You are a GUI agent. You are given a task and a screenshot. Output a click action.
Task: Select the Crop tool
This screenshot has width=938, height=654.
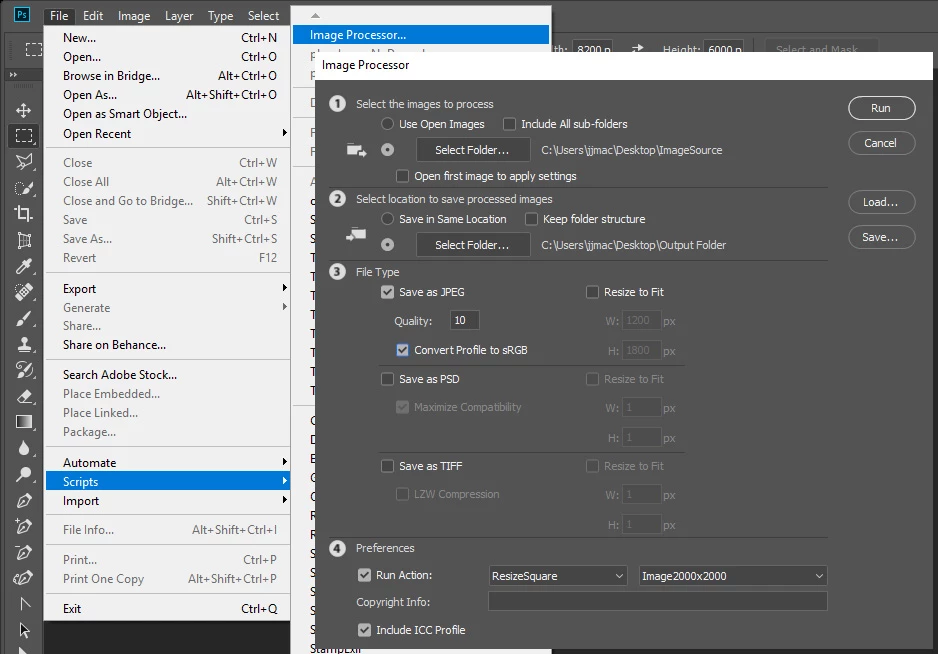23,214
